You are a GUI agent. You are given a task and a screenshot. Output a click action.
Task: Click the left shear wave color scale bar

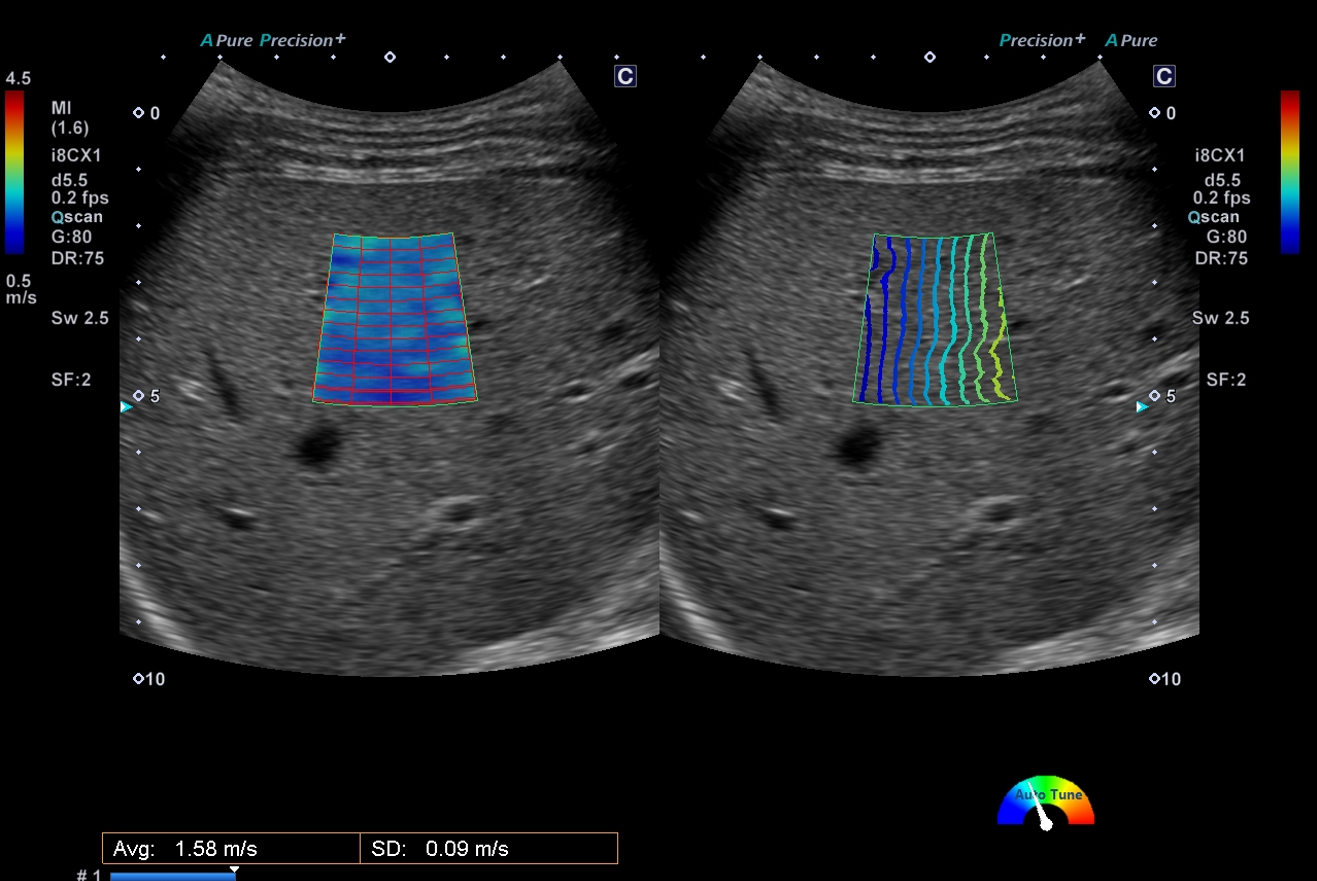pyautogui.click(x=14, y=172)
